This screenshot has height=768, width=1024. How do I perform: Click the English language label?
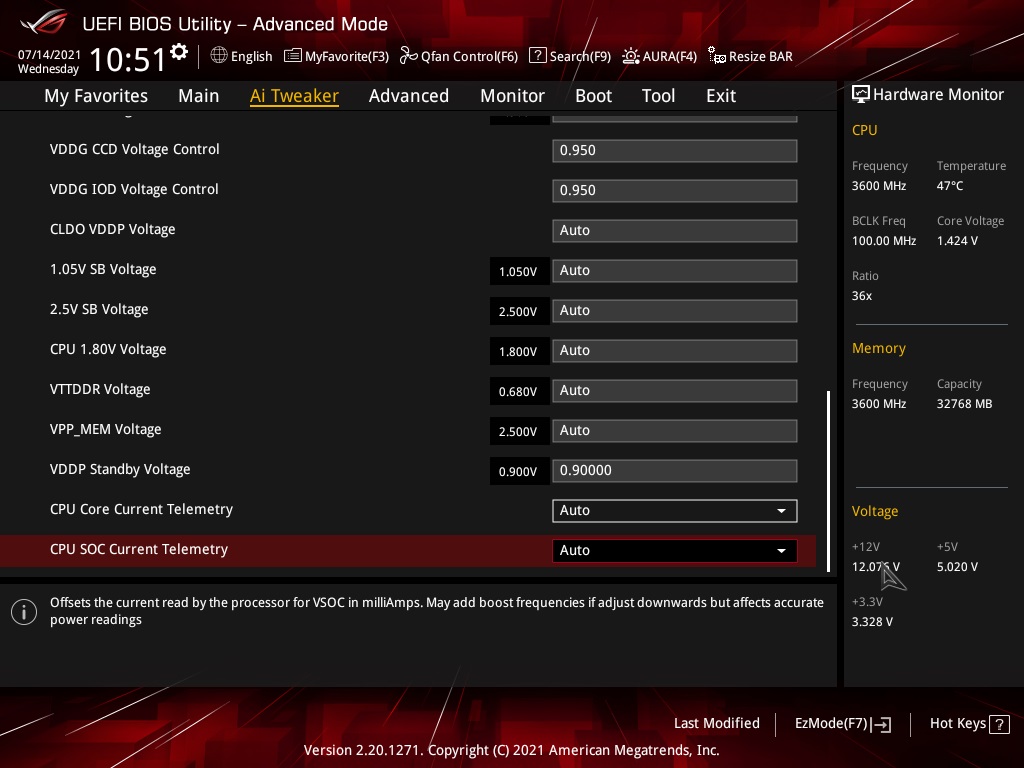click(251, 57)
